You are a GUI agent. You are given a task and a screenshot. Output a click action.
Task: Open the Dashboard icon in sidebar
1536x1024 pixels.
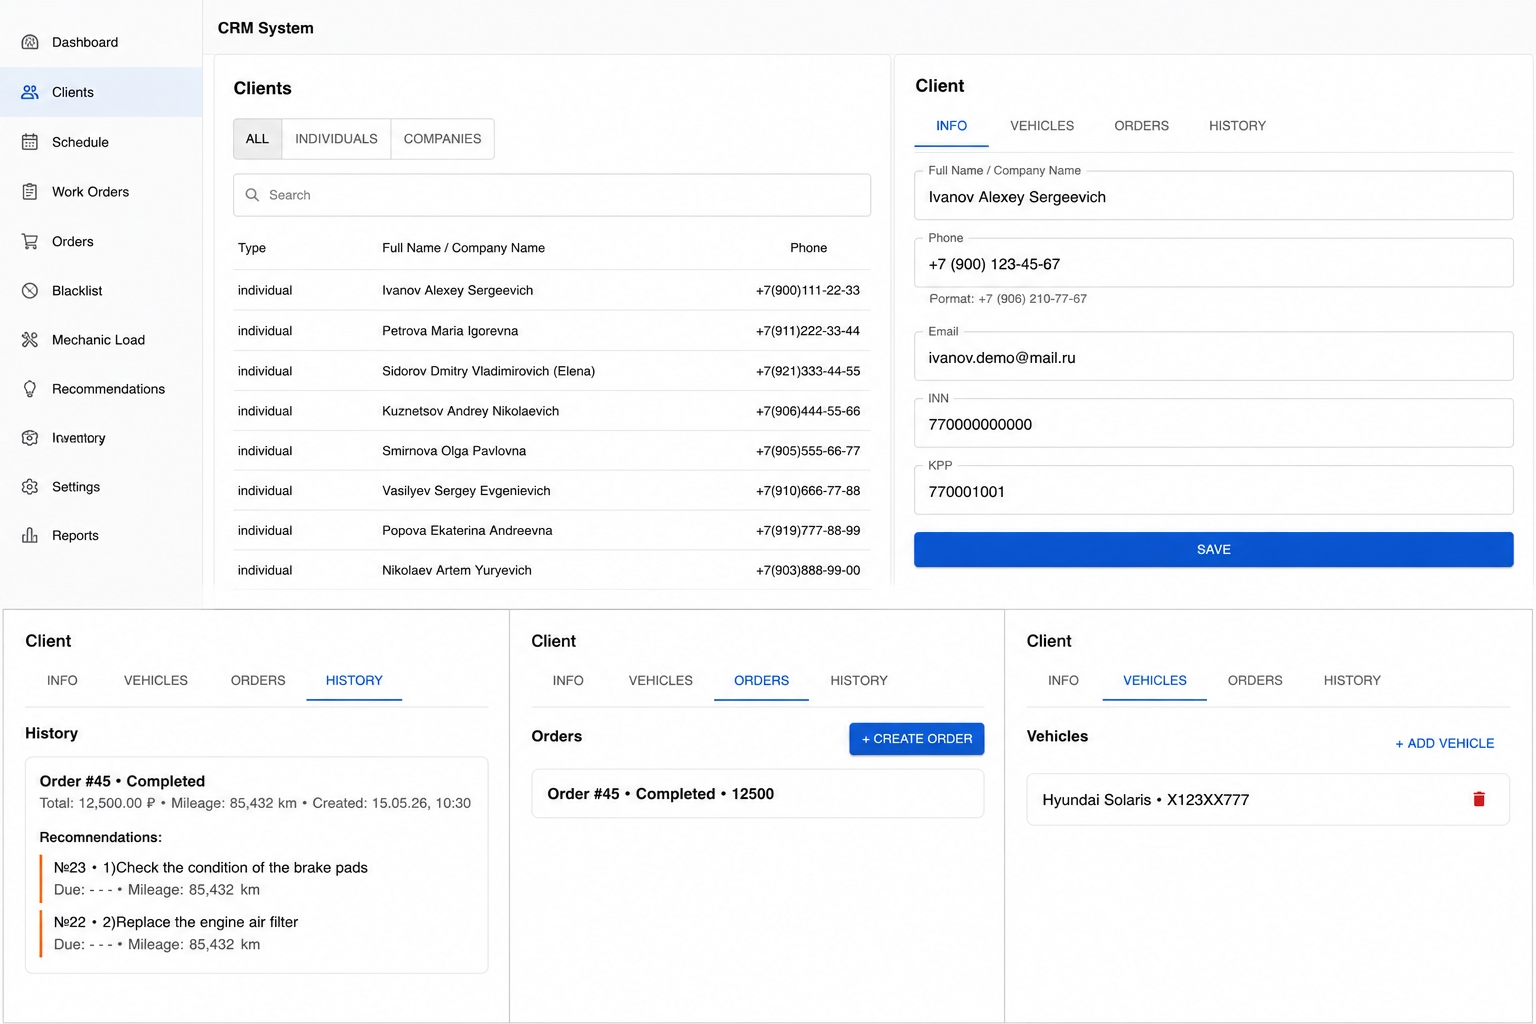(x=30, y=42)
